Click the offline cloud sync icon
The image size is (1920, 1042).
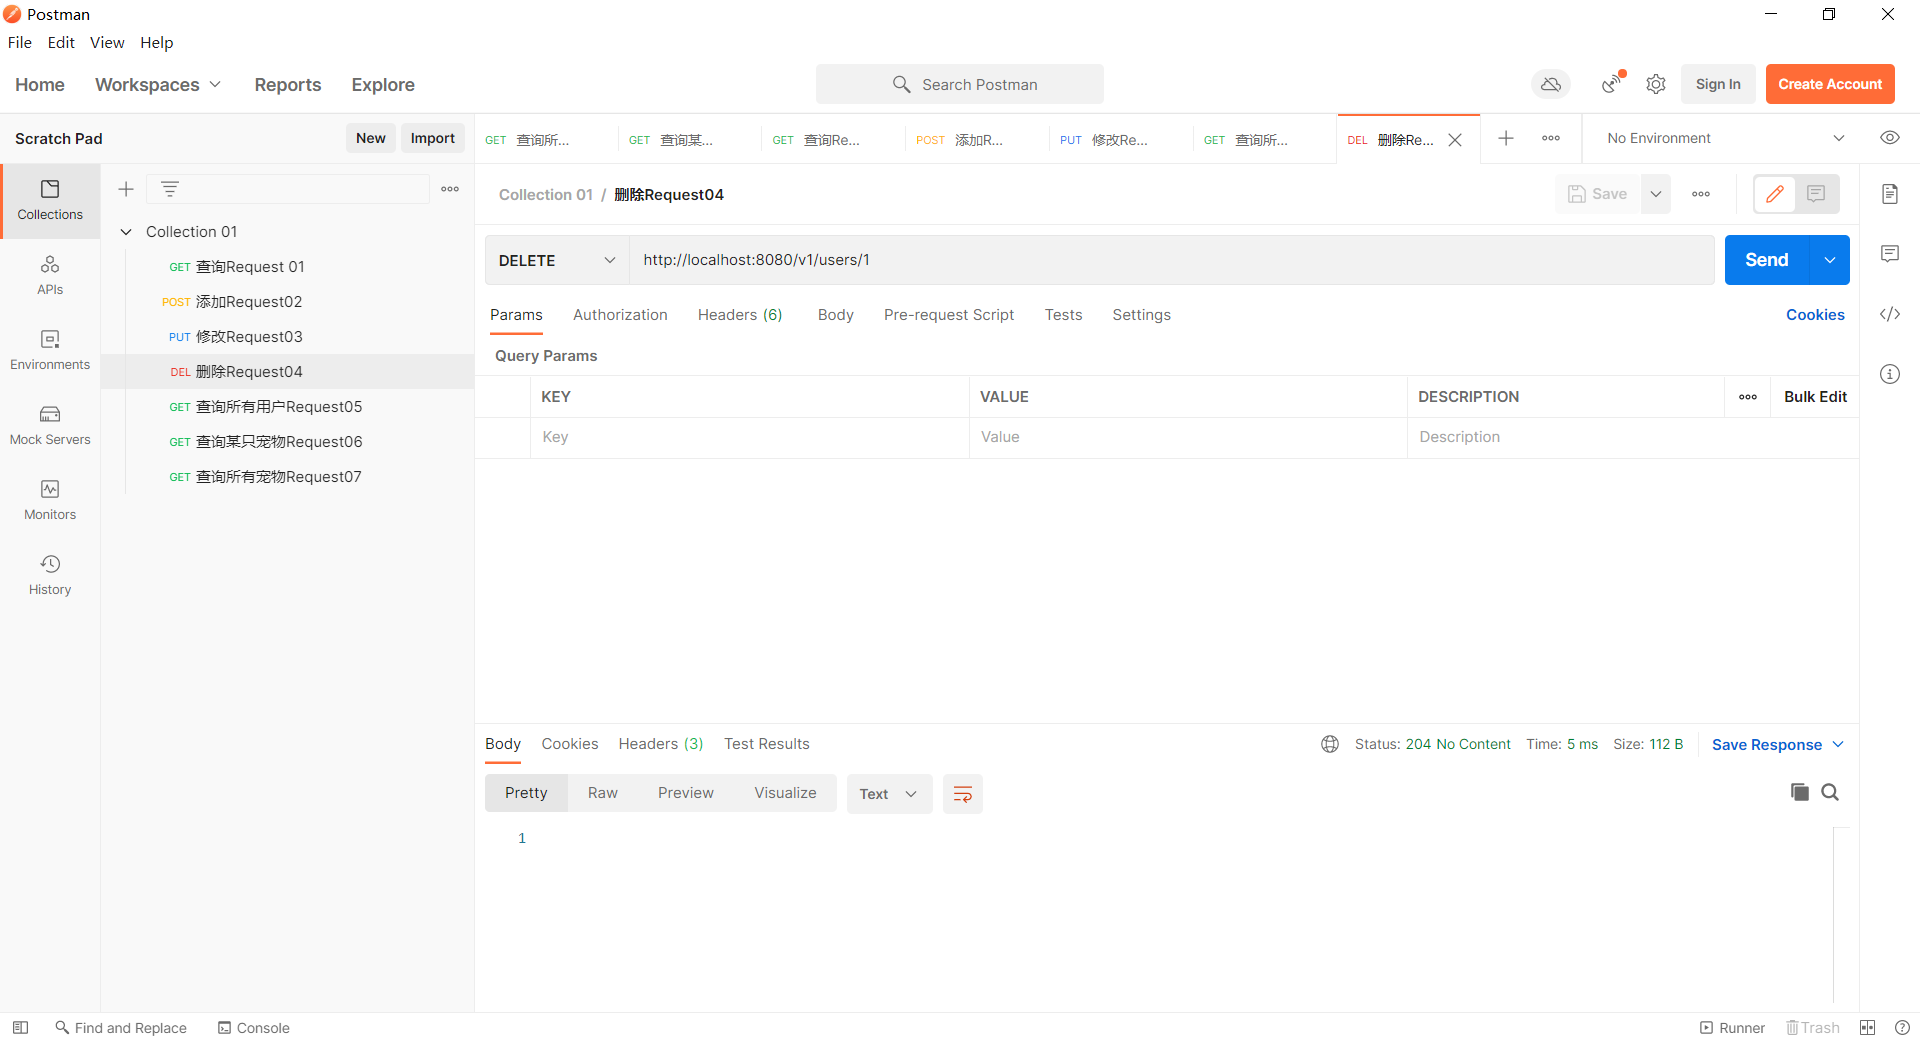1551,84
